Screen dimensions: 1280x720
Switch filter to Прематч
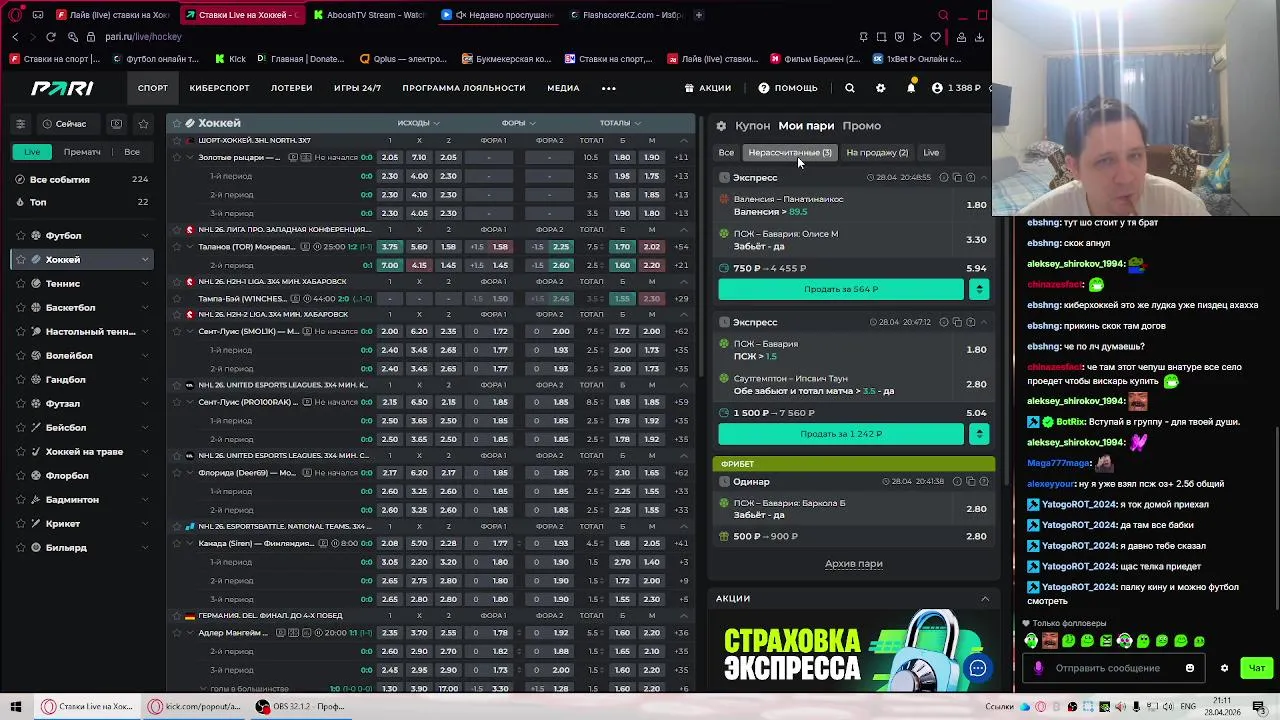click(82, 152)
